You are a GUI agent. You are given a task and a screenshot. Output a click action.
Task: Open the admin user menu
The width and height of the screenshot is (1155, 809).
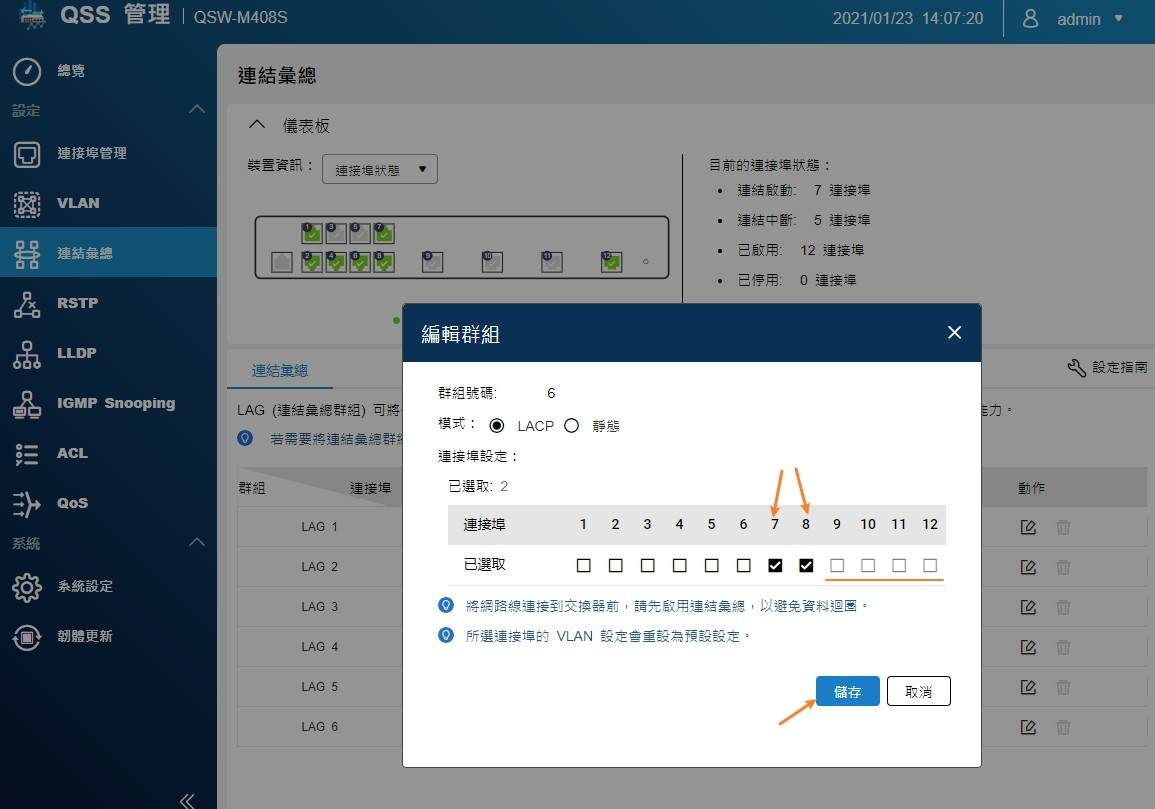1078,19
